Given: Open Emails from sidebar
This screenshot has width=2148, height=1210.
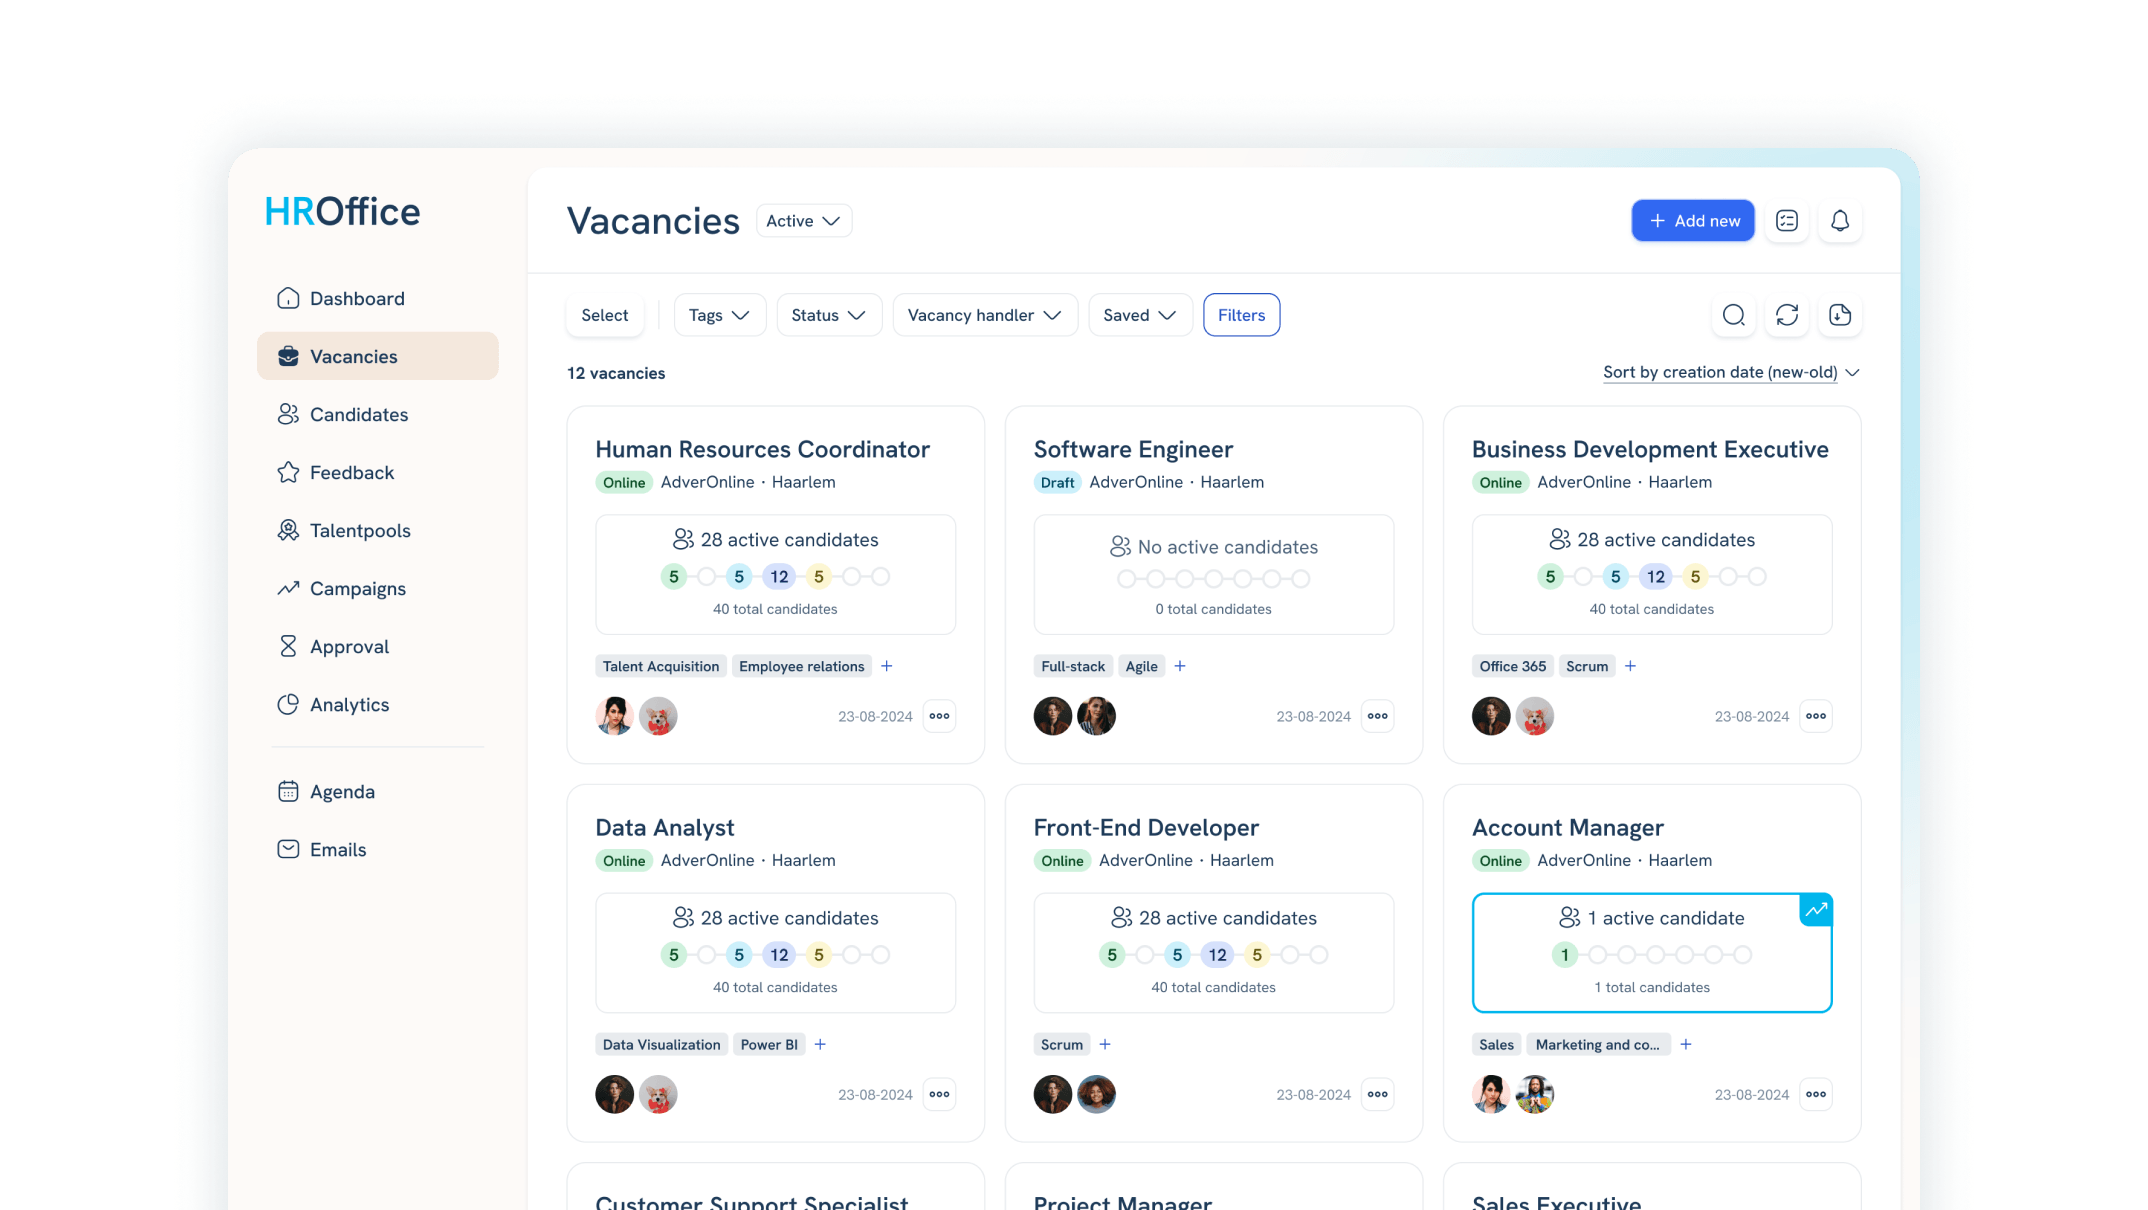Looking at the screenshot, I should (x=378, y=849).
